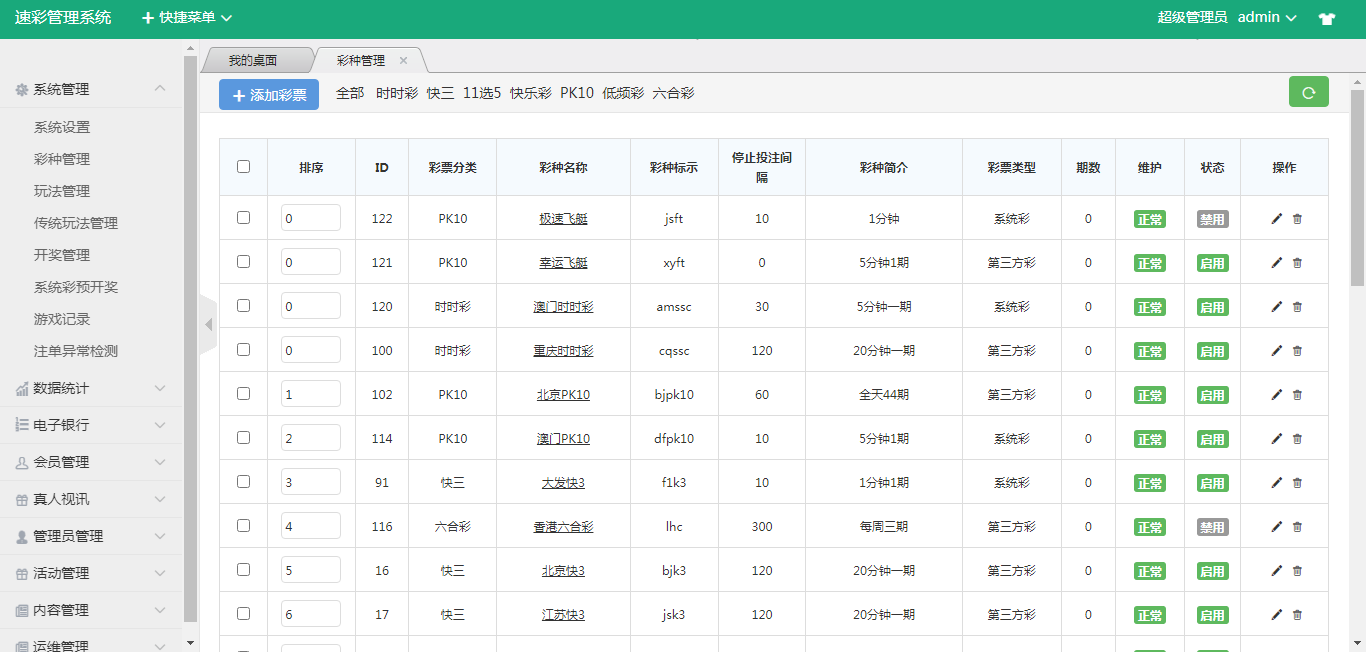Click the sort input for 江苏快3 row
This screenshot has height=652, width=1366.
(x=310, y=614)
